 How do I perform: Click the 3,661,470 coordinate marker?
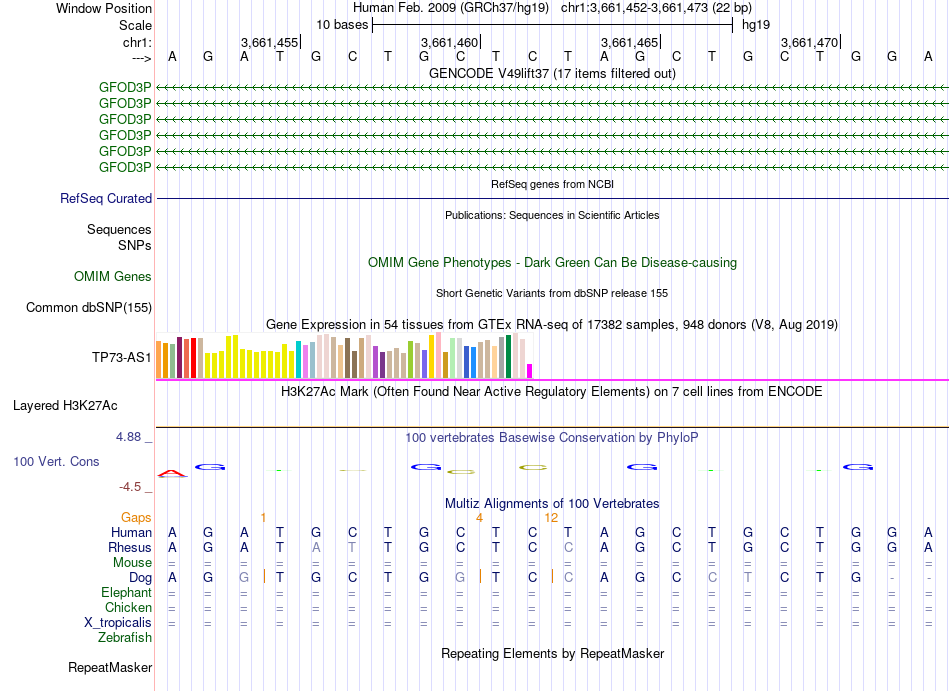point(810,42)
